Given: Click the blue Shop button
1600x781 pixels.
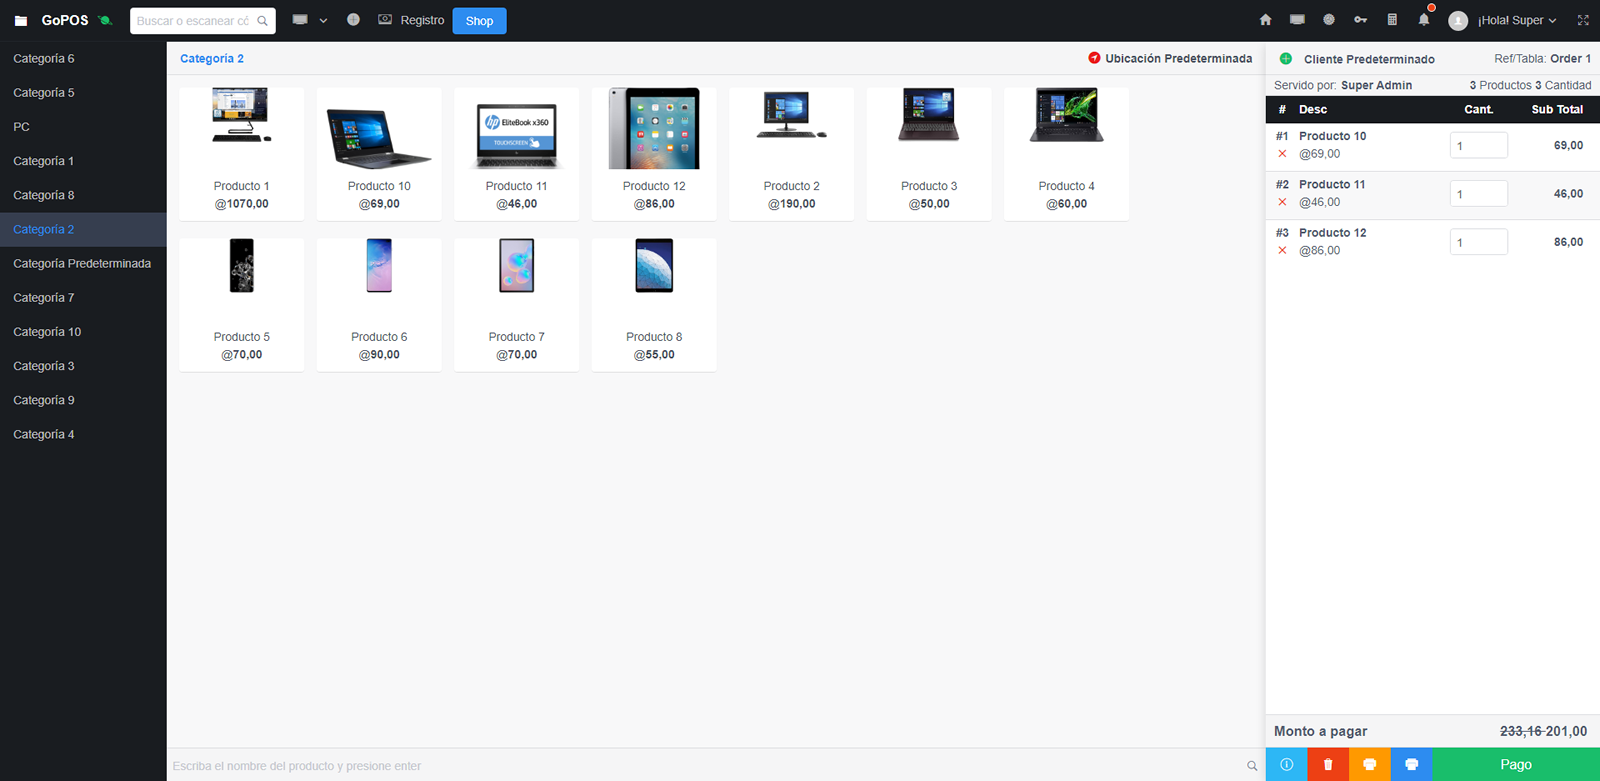Looking at the screenshot, I should coord(479,21).
